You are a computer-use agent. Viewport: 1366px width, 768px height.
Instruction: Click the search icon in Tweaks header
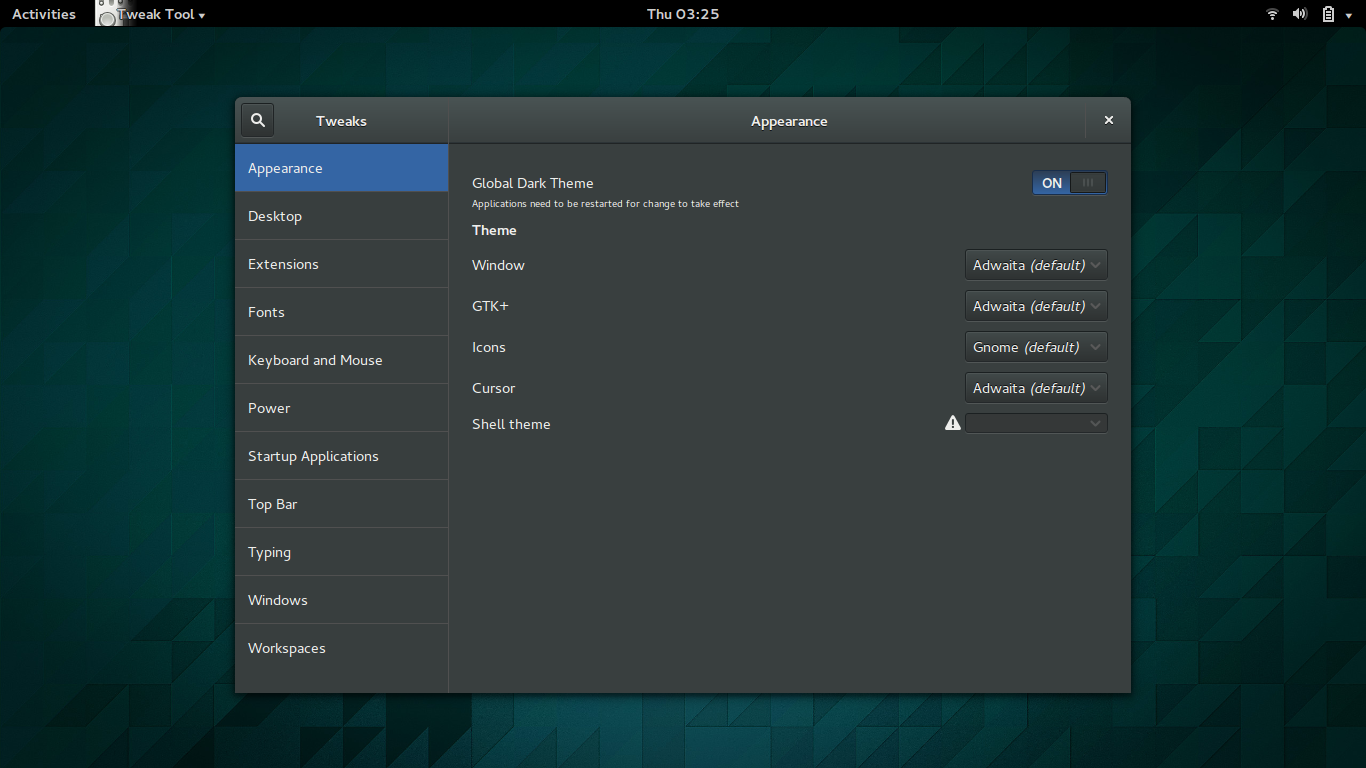[257, 119]
